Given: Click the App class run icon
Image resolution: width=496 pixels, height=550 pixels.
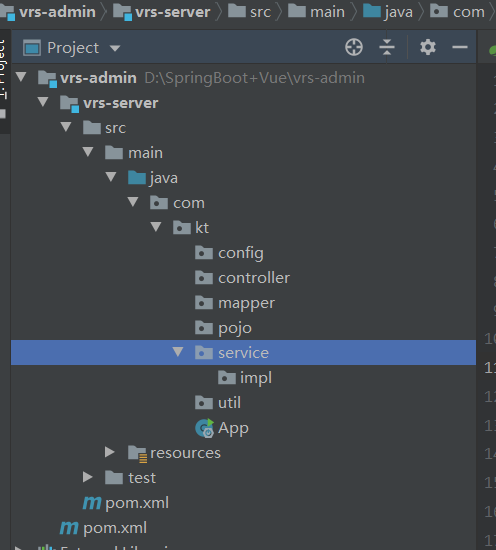Looking at the screenshot, I should click(205, 428).
